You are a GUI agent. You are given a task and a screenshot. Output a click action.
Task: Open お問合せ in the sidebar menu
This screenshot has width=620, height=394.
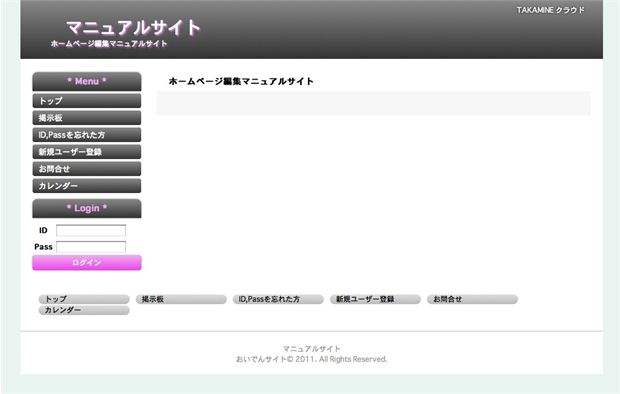coord(87,169)
